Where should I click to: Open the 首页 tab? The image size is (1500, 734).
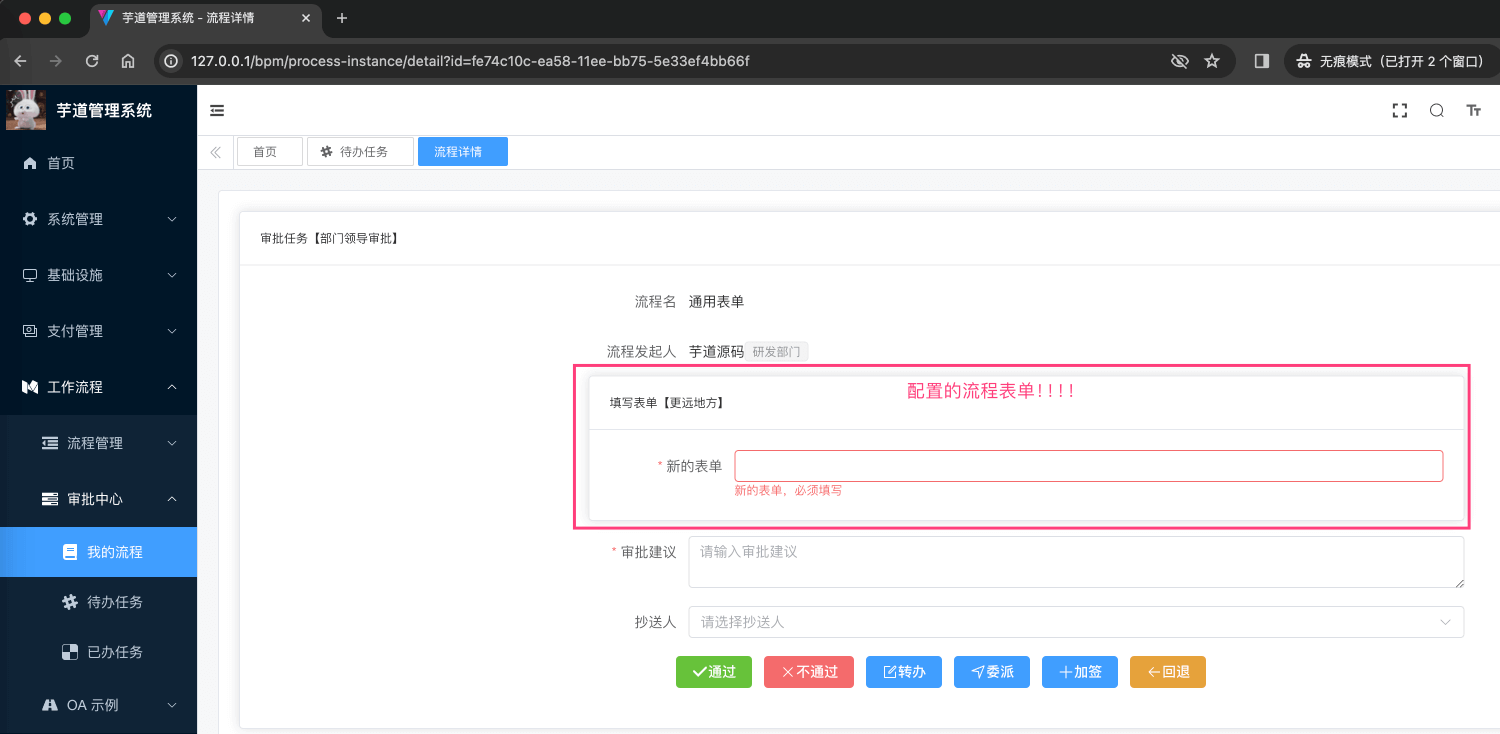pos(269,151)
